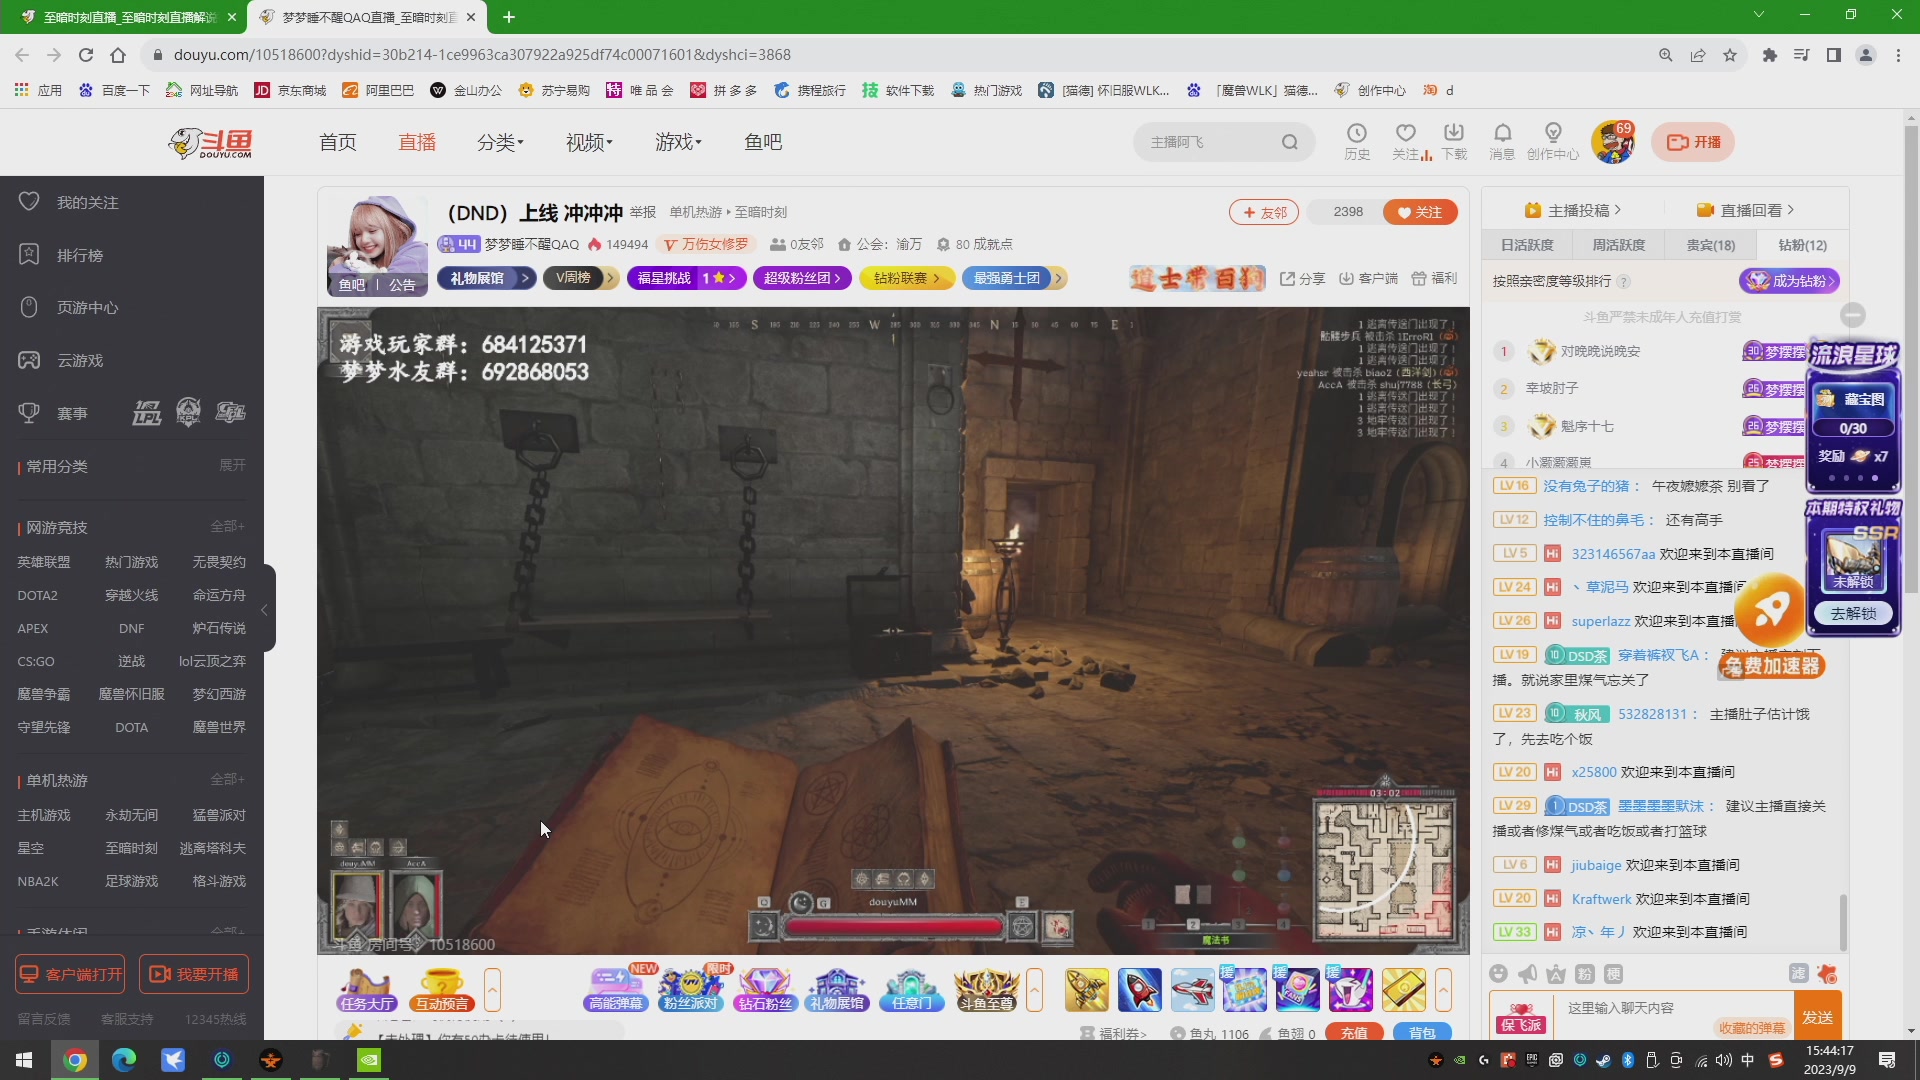1920x1080 pixels.
Task: Expand 常用分类 with 展开
Action: (232, 465)
